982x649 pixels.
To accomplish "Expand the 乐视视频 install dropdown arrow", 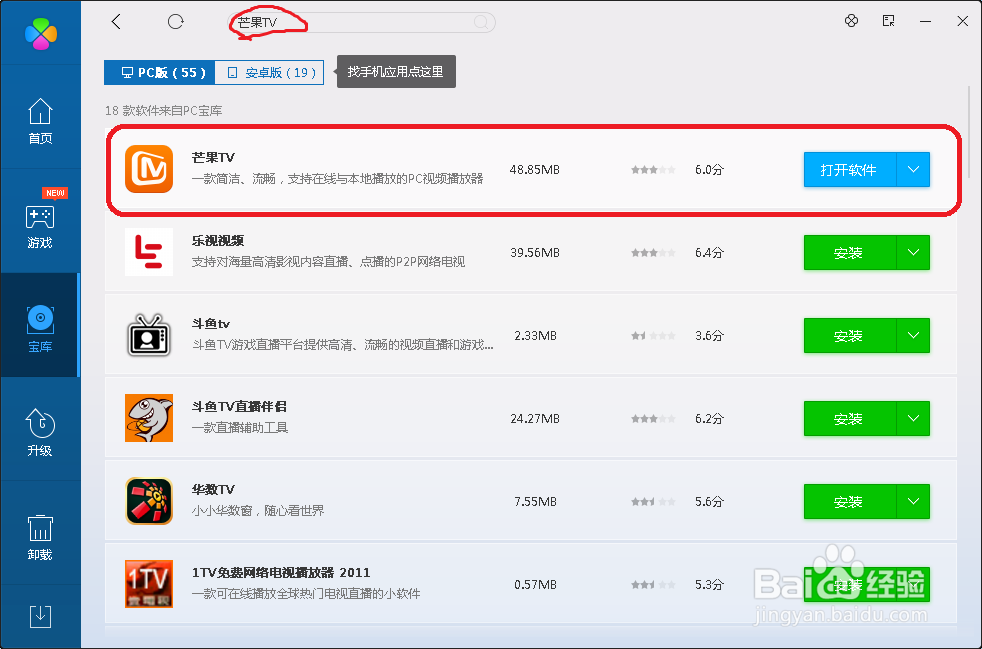I will click(x=912, y=252).
